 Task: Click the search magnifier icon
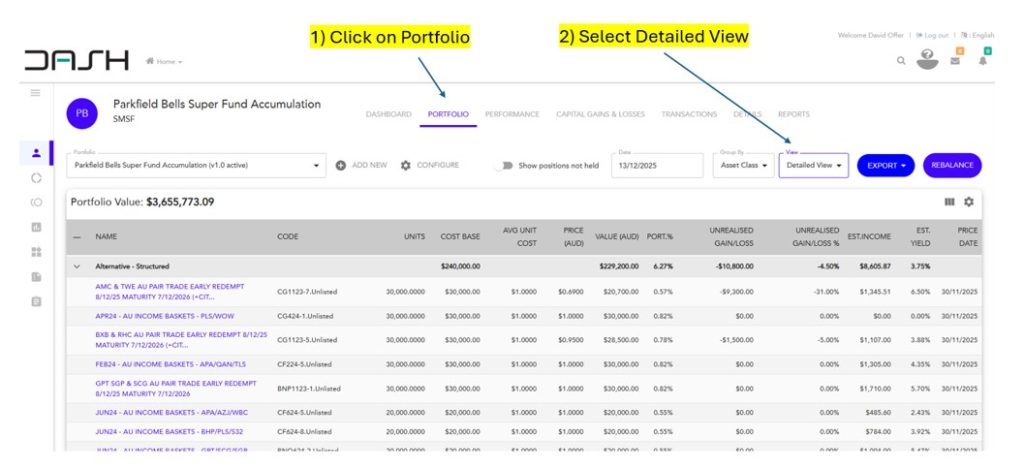click(x=901, y=61)
